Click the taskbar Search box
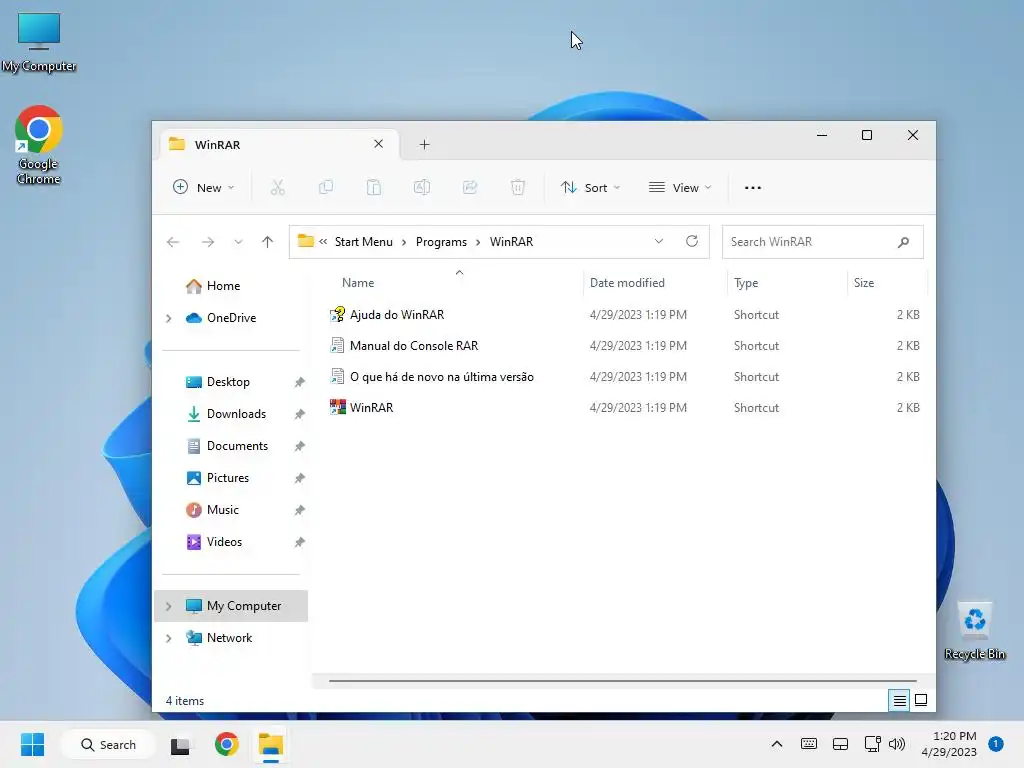The image size is (1024, 768). point(108,744)
